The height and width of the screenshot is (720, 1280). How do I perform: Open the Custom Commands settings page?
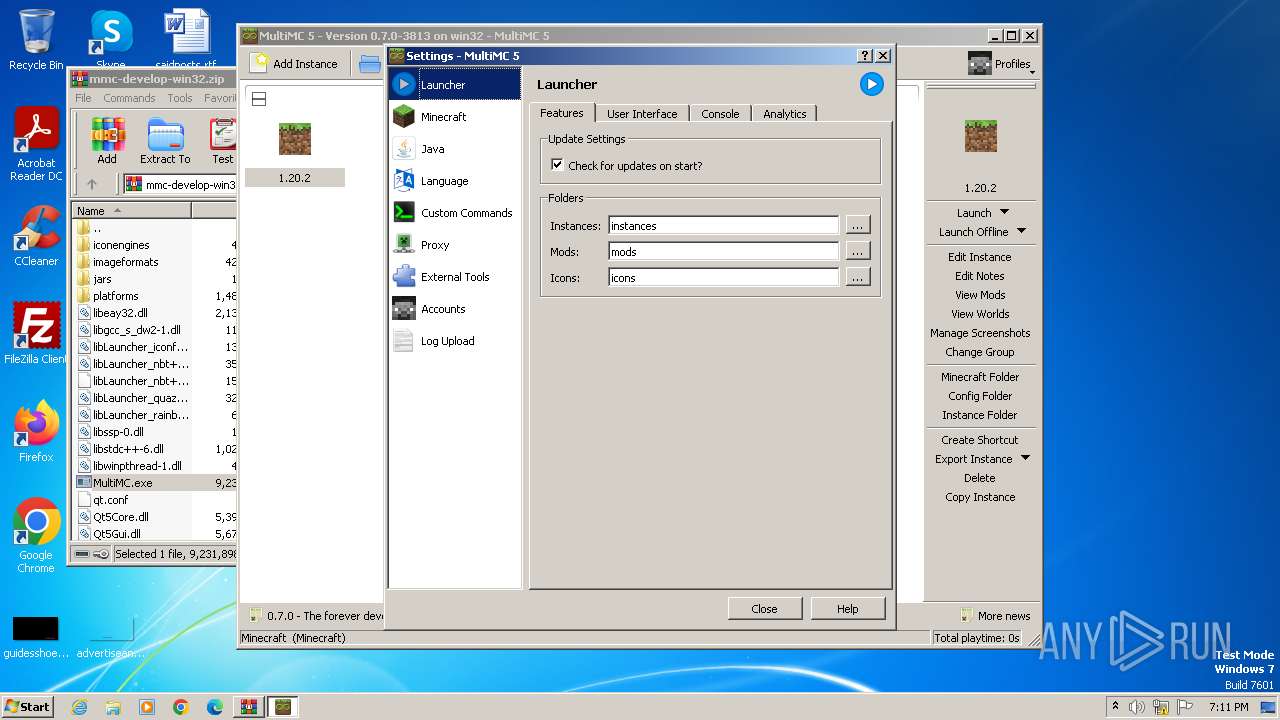455,213
